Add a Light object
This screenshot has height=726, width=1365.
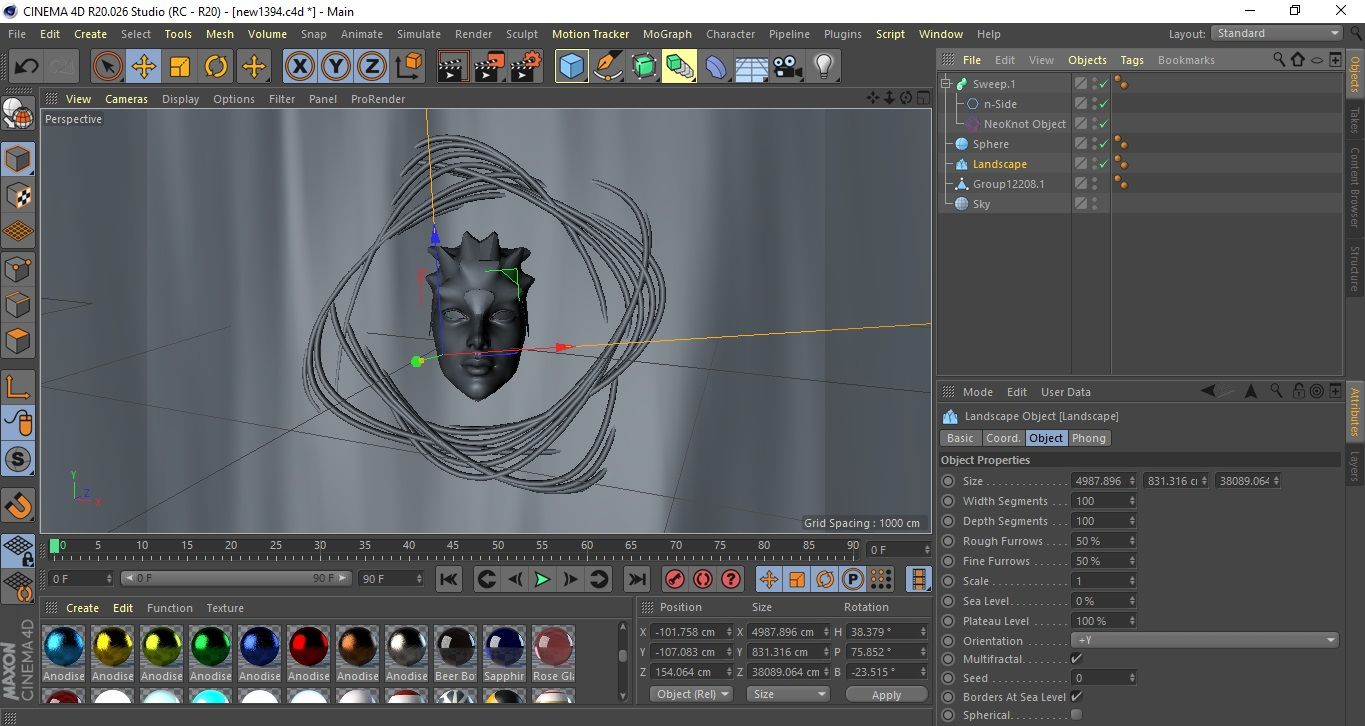pyautogui.click(x=823, y=67)
